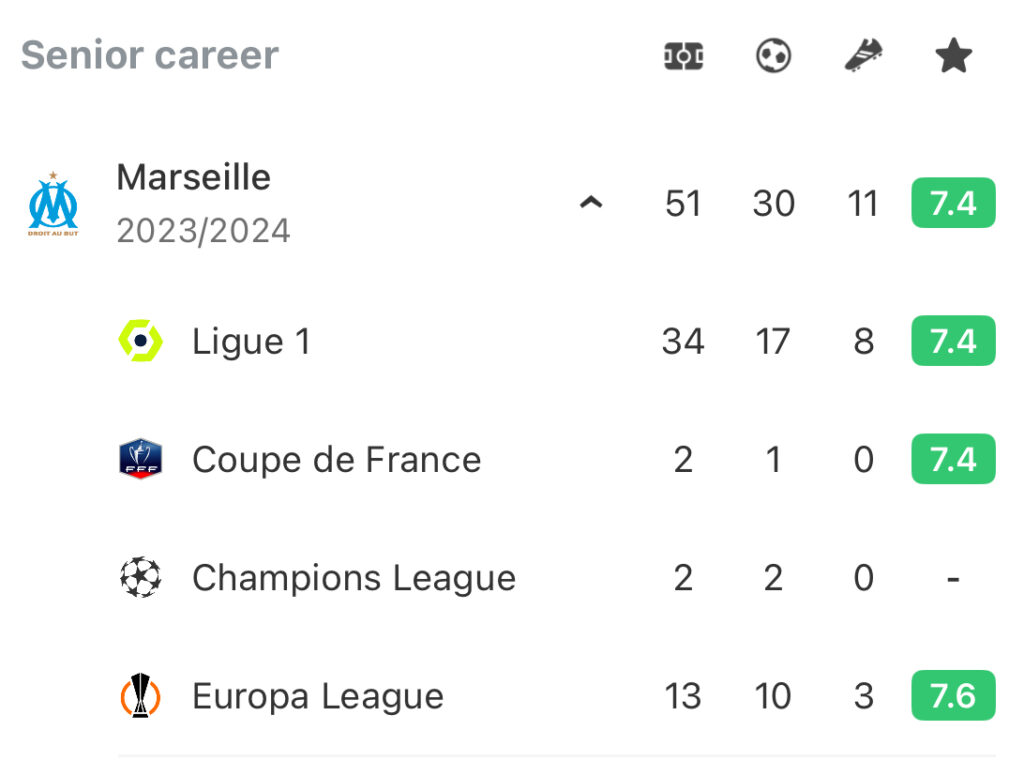Open the Coupe de France competition entry
This screenshot has height=776, width=1024.
click(556, 459)
